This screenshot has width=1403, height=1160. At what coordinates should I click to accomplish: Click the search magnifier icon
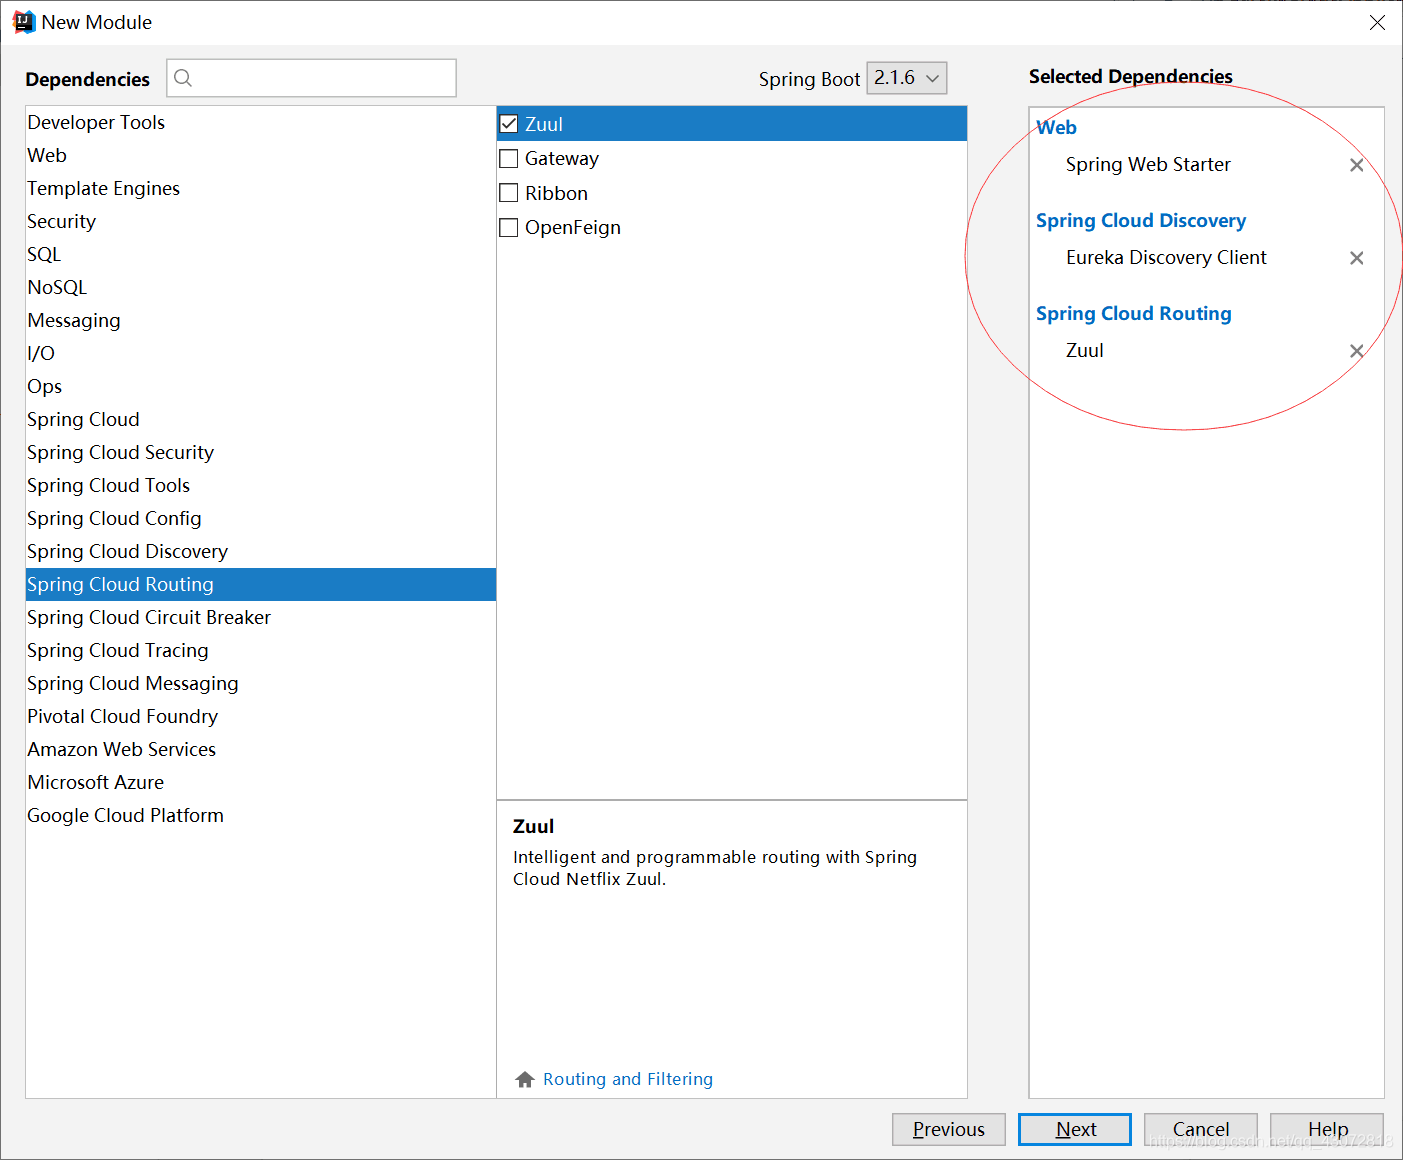[x=183, y=78]
